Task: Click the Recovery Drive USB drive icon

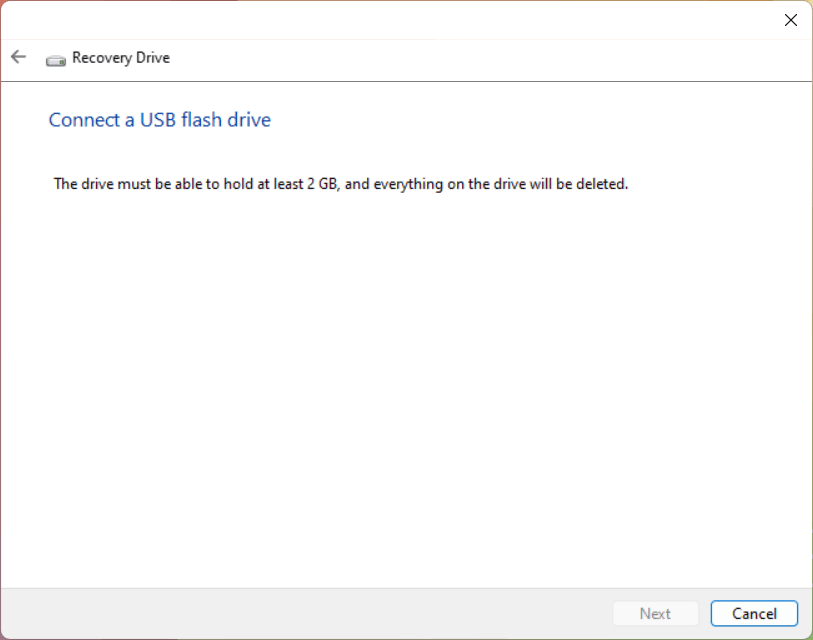Action: coord(55,60)
